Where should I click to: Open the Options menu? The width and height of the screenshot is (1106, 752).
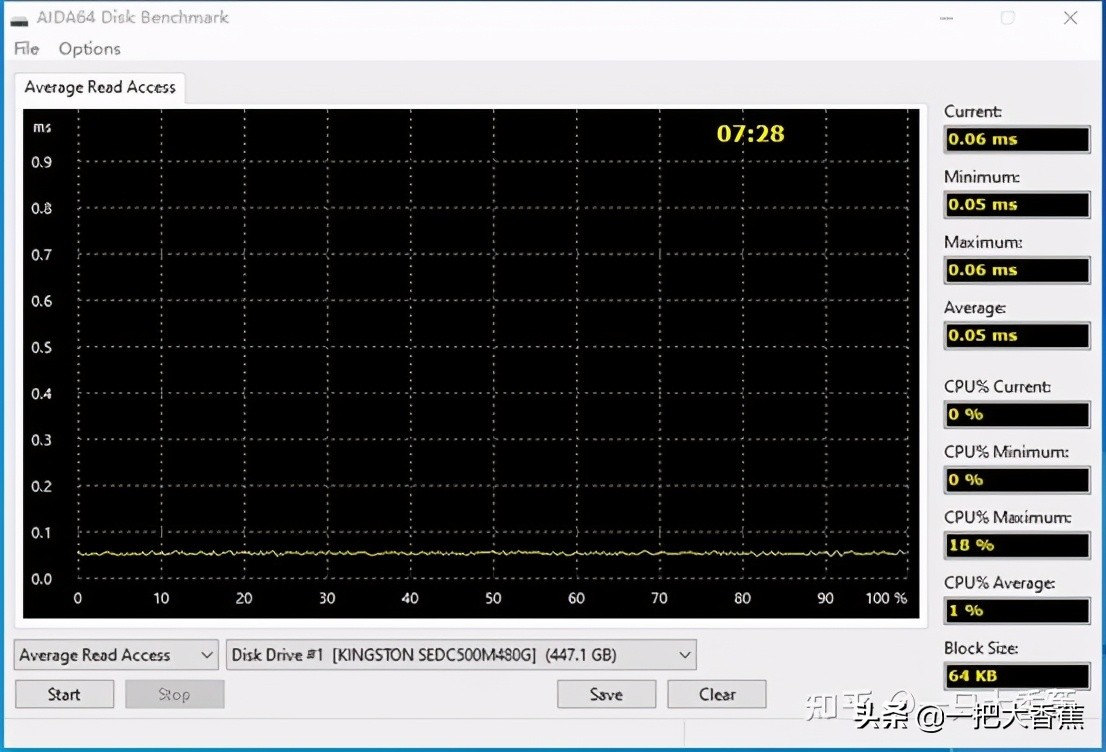[89, 48]
